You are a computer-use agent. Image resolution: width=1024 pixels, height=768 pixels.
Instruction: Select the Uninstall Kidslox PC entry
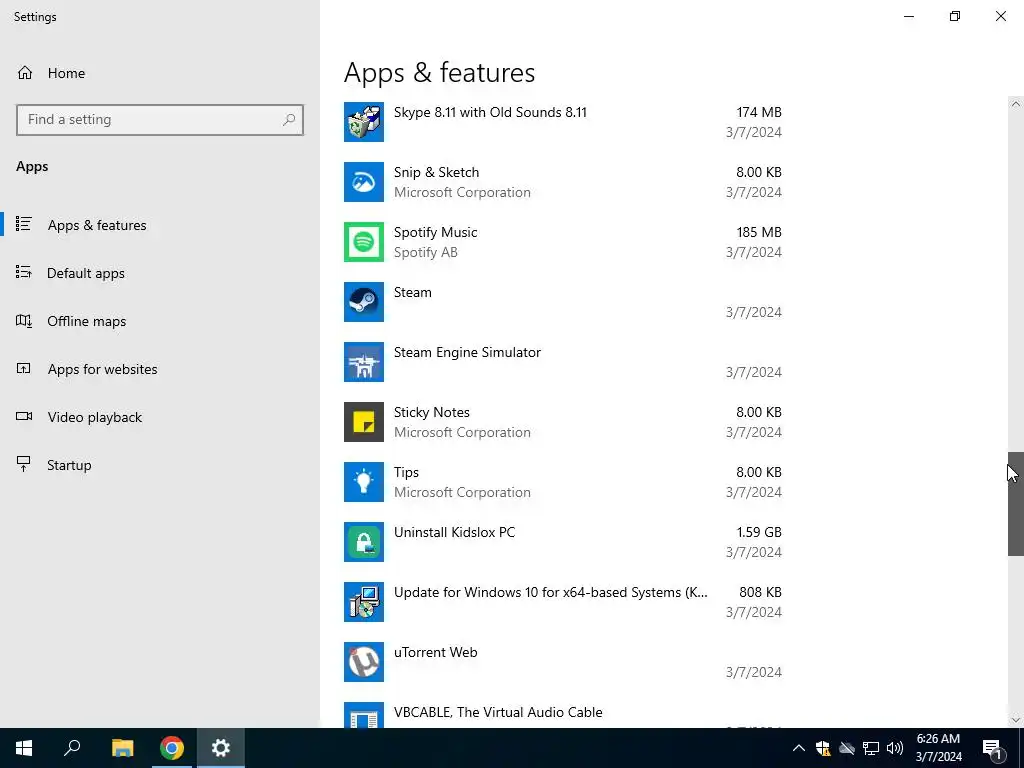point(563,542)
